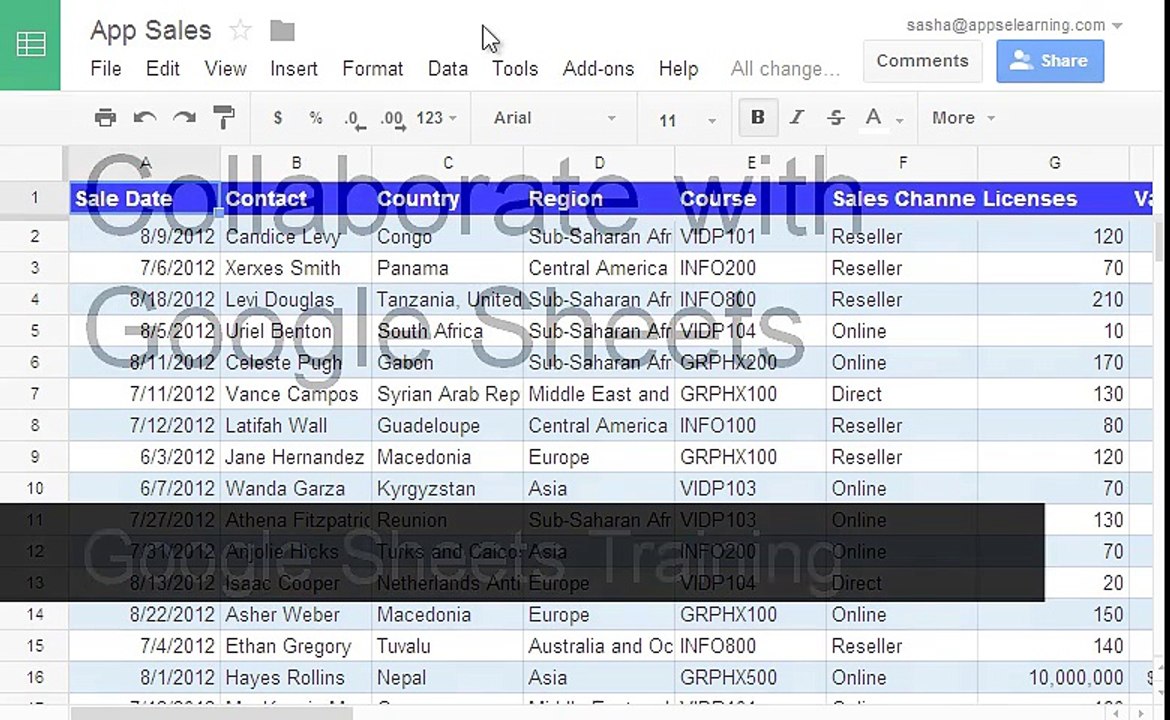Format selection as currency
The width and height of the screenshot is (1170, 720).
pyautogui.click(x=278, y=118)
